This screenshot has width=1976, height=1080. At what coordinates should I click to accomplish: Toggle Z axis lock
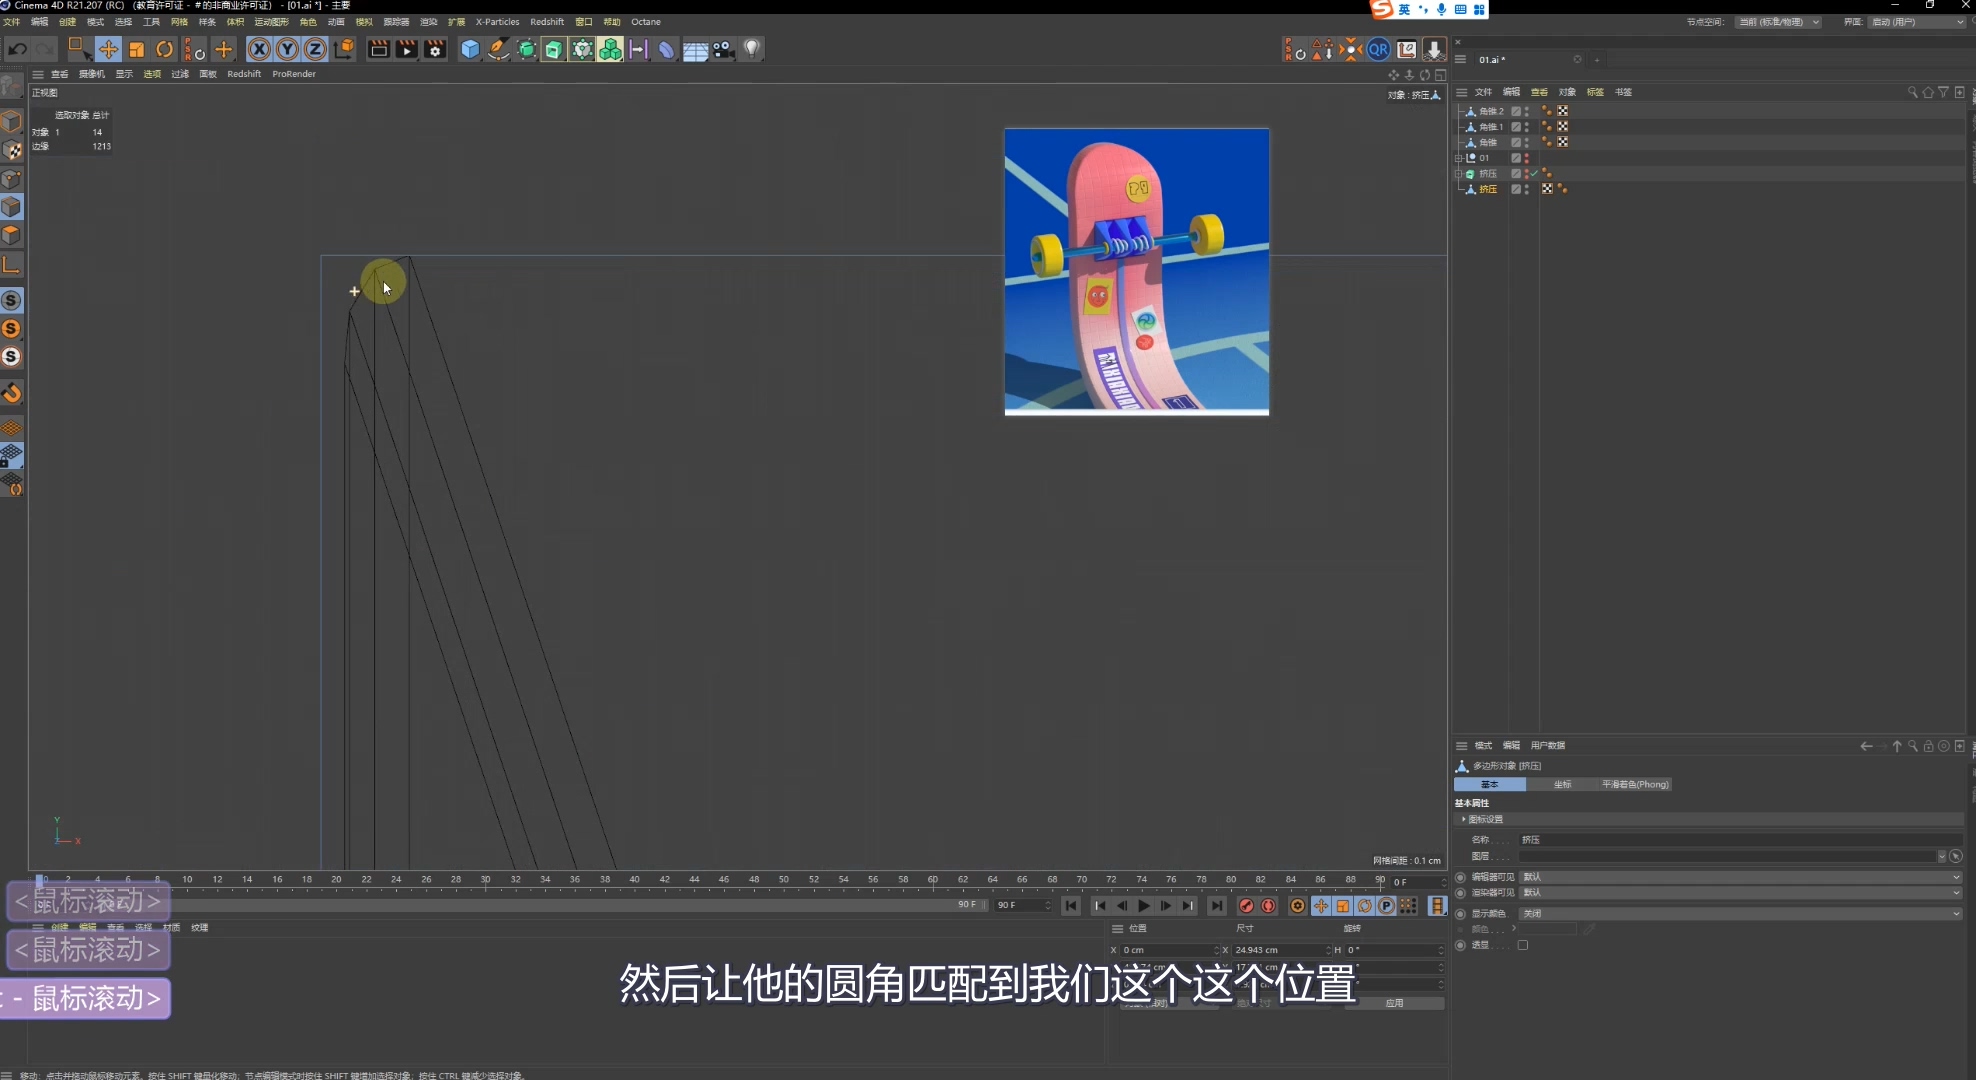[x=315, y=49]
